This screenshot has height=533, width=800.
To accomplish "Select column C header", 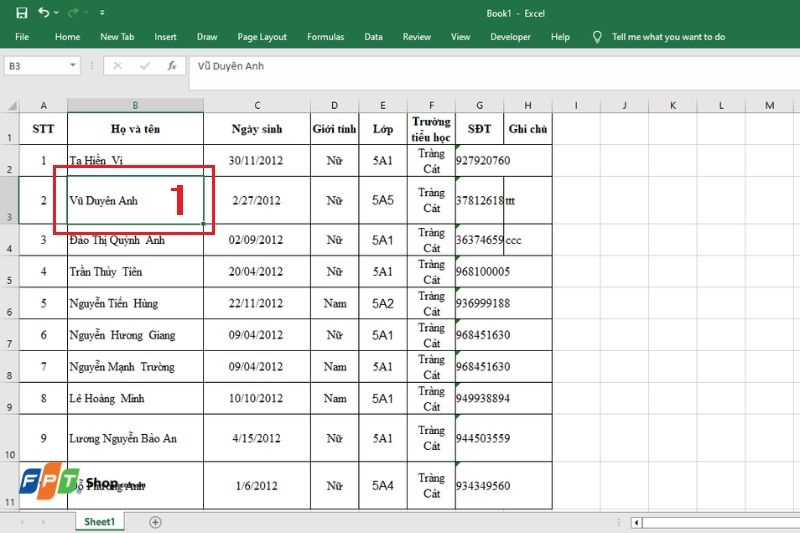I will [257, 106].
